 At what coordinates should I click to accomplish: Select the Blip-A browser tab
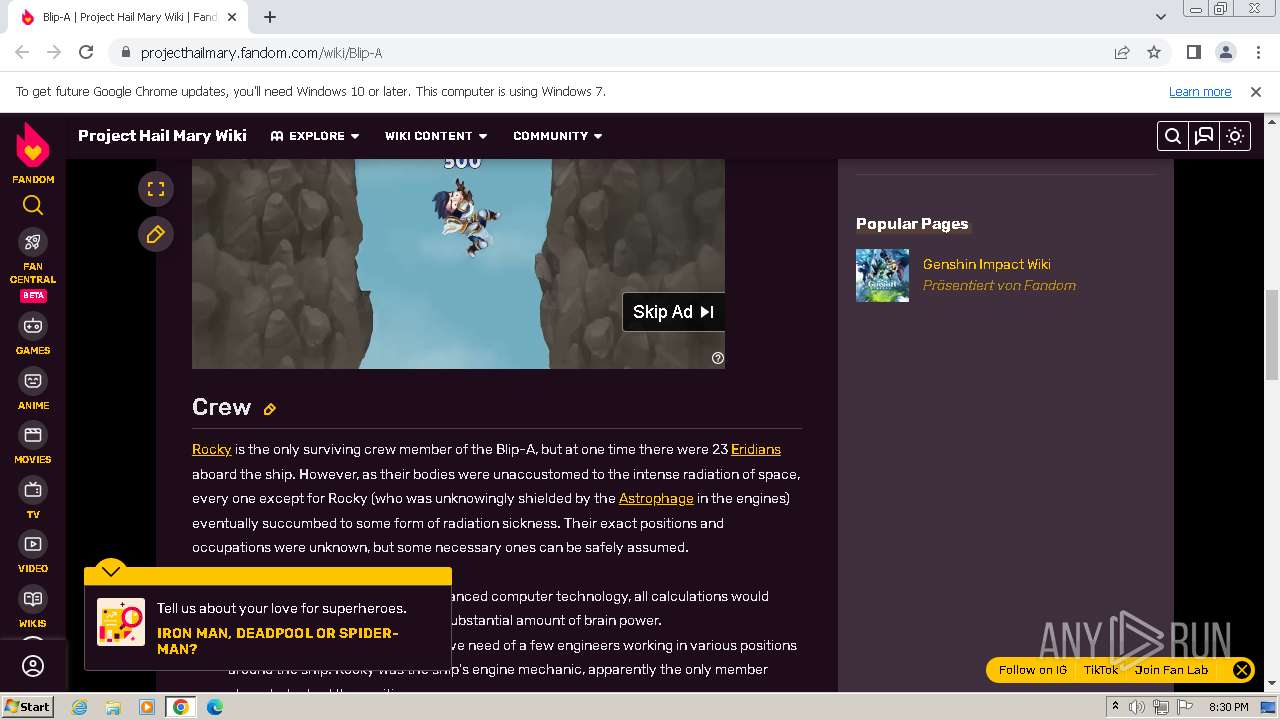pos(130,17)
